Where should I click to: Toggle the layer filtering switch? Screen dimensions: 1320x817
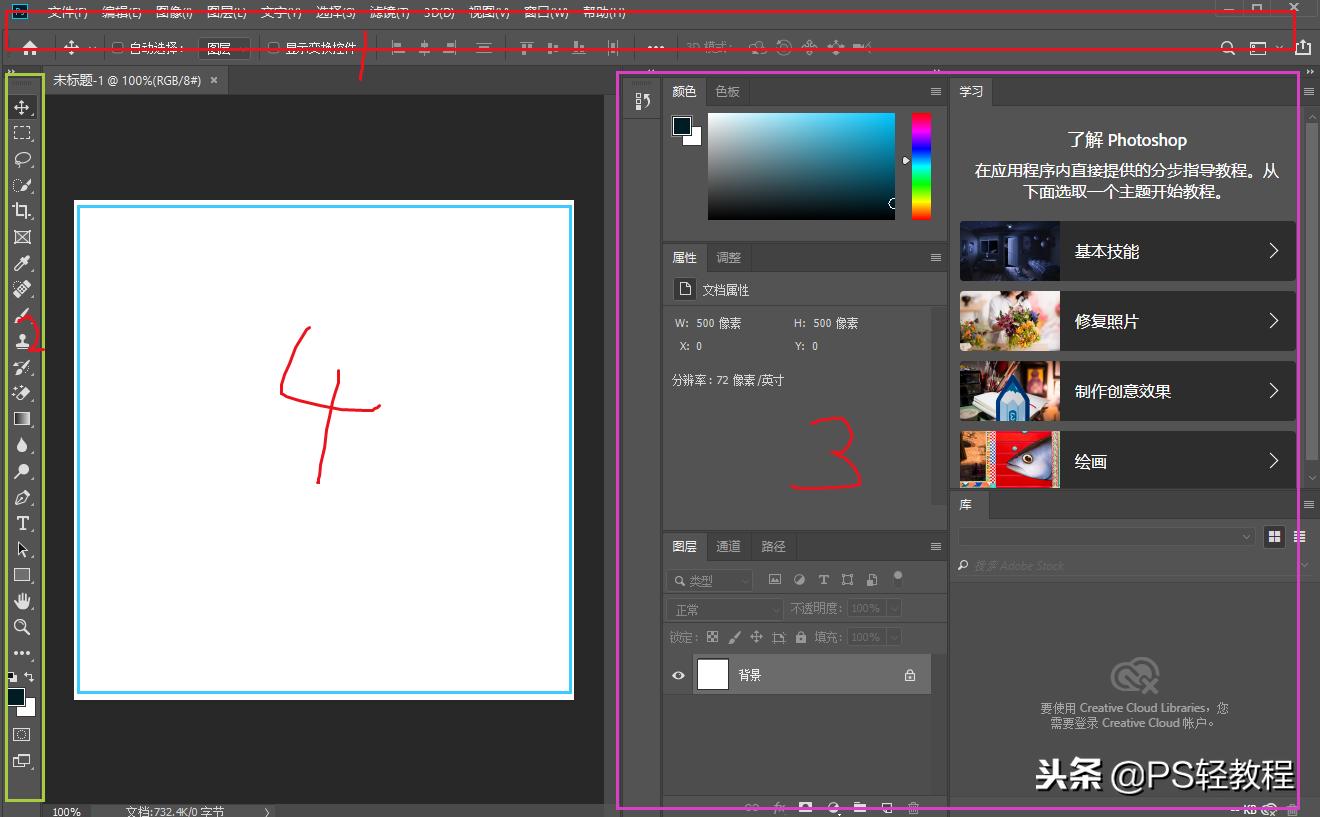897,578
